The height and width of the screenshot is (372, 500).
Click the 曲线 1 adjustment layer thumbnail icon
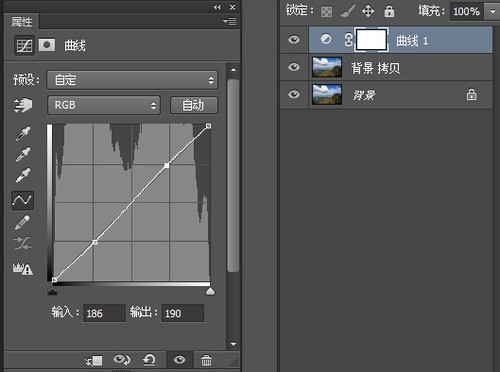pyautogui.click(x=326, y=39)
